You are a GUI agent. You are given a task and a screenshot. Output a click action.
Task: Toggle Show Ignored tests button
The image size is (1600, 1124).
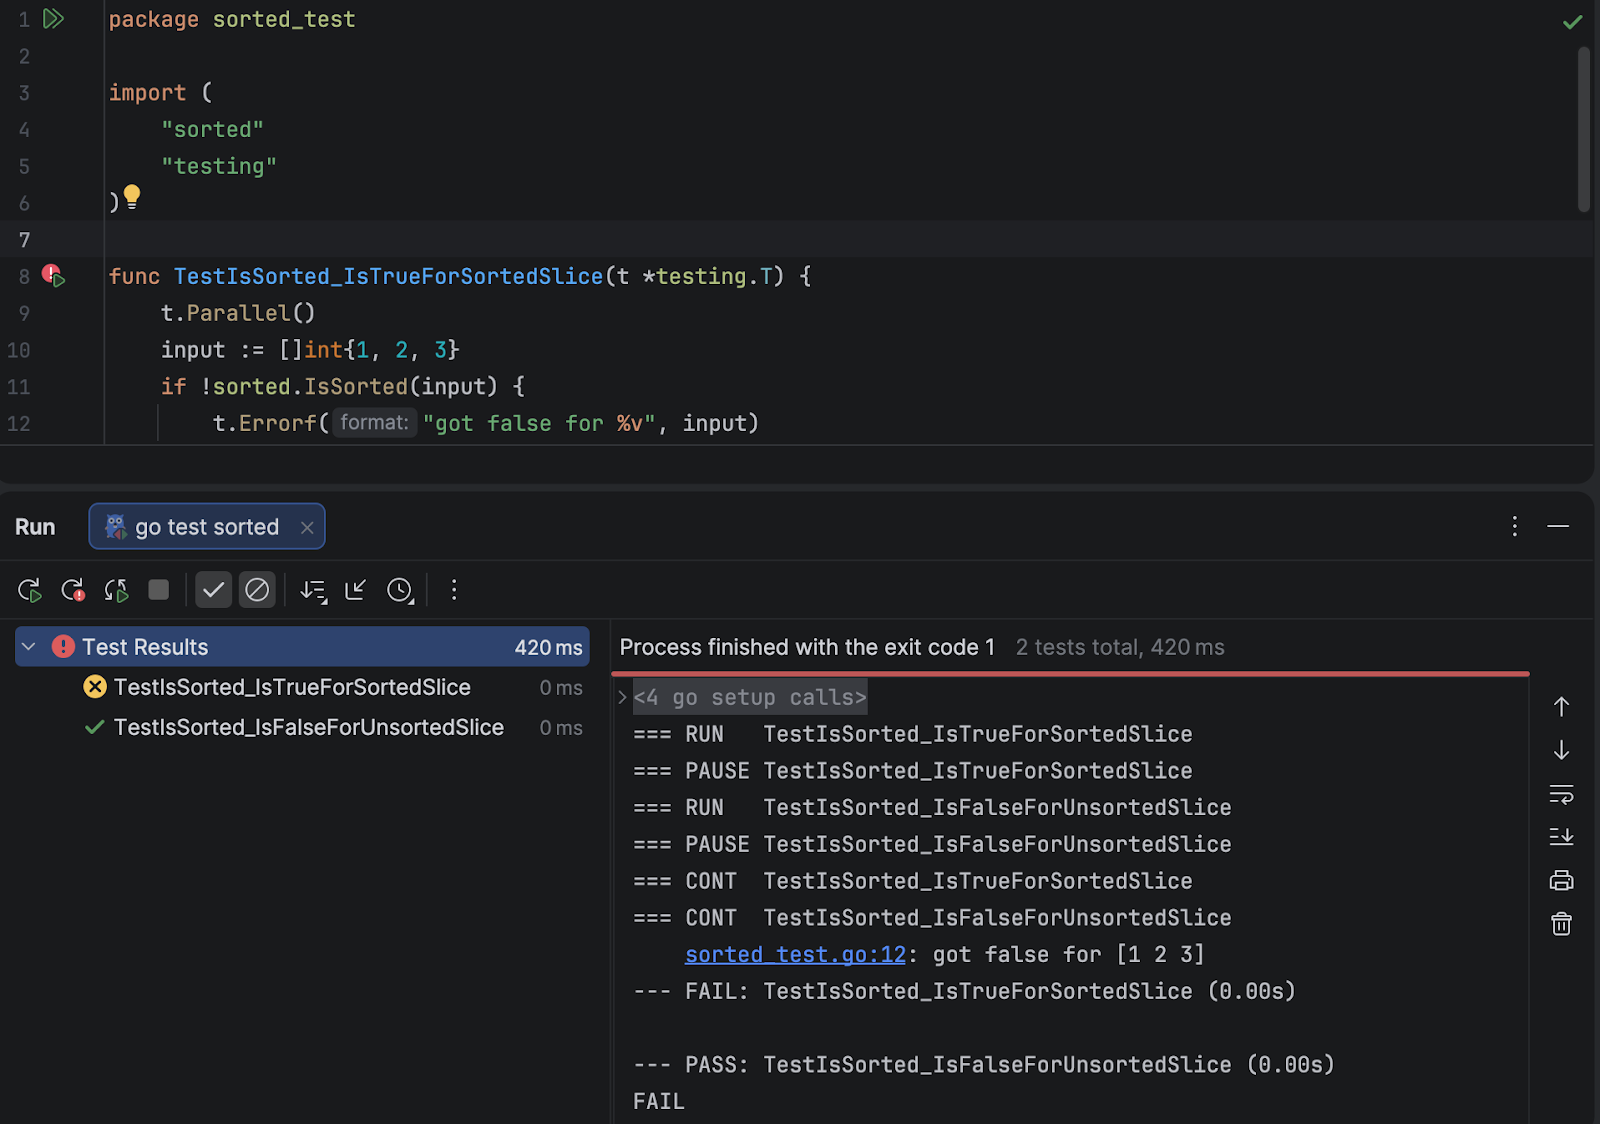(x=257, y=591)
